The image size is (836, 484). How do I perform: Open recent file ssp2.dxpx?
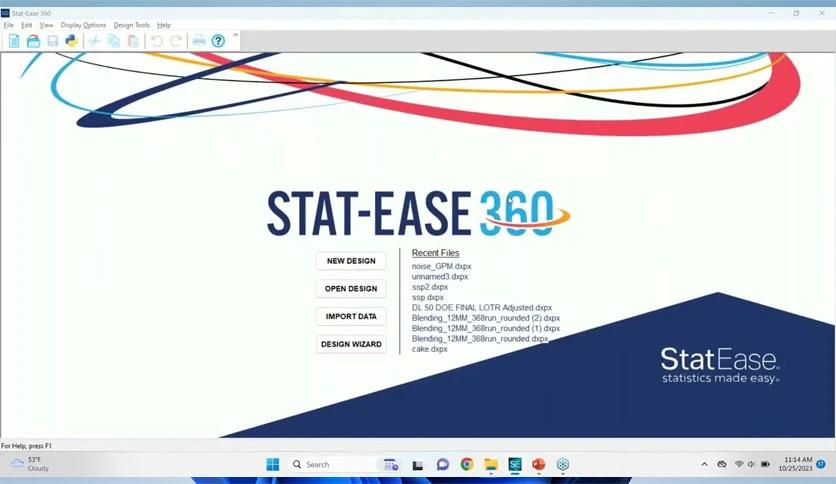point(430,287)
